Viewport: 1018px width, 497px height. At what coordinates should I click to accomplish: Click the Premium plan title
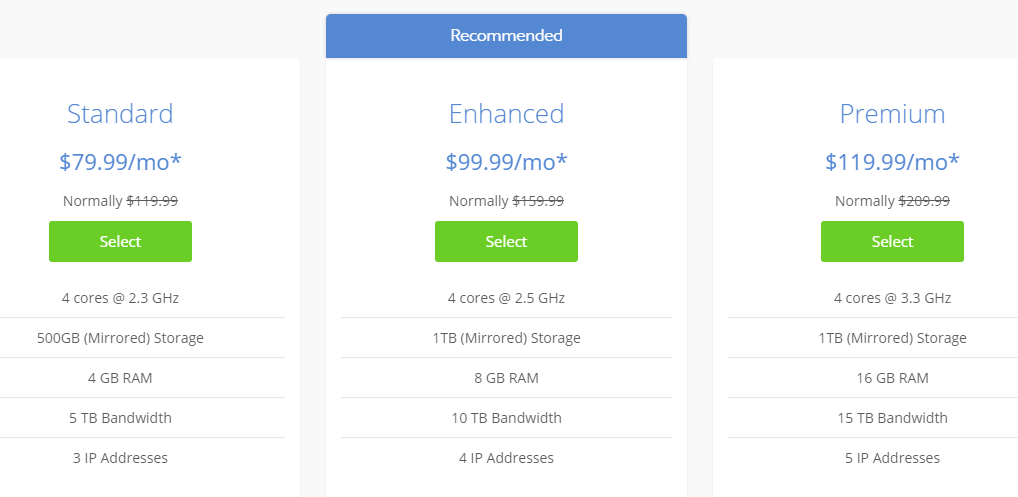click(892, 114)
